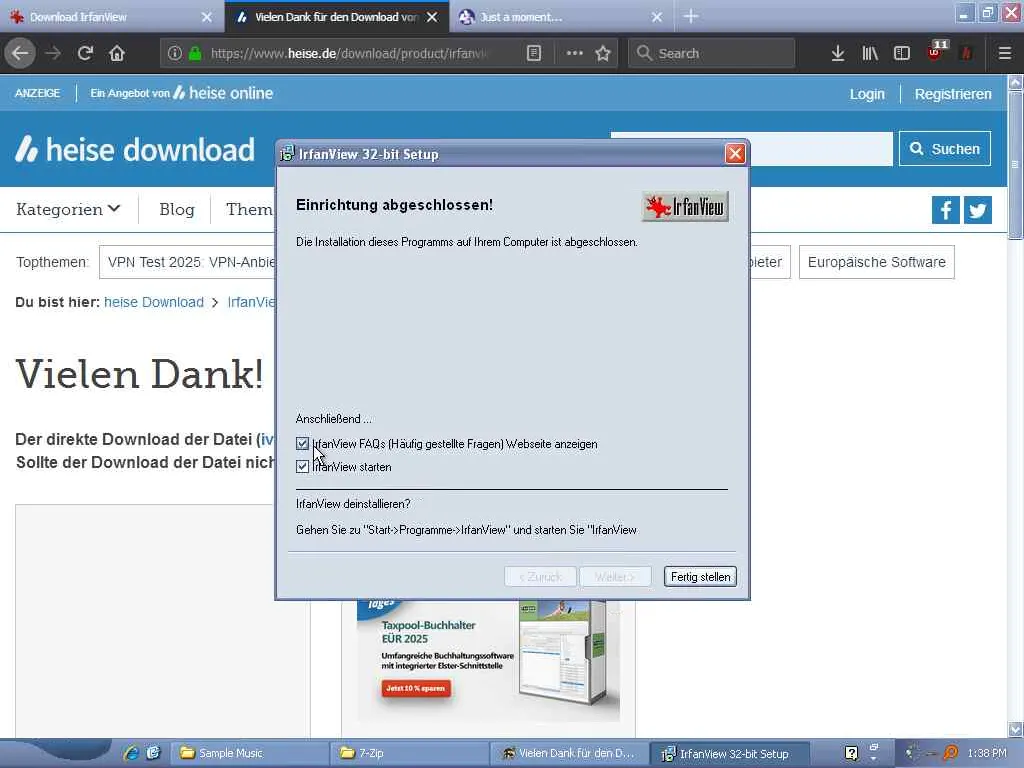Click Fertig stellen button
Viewport: 1024px width, 768px height.
pos(700,577)
